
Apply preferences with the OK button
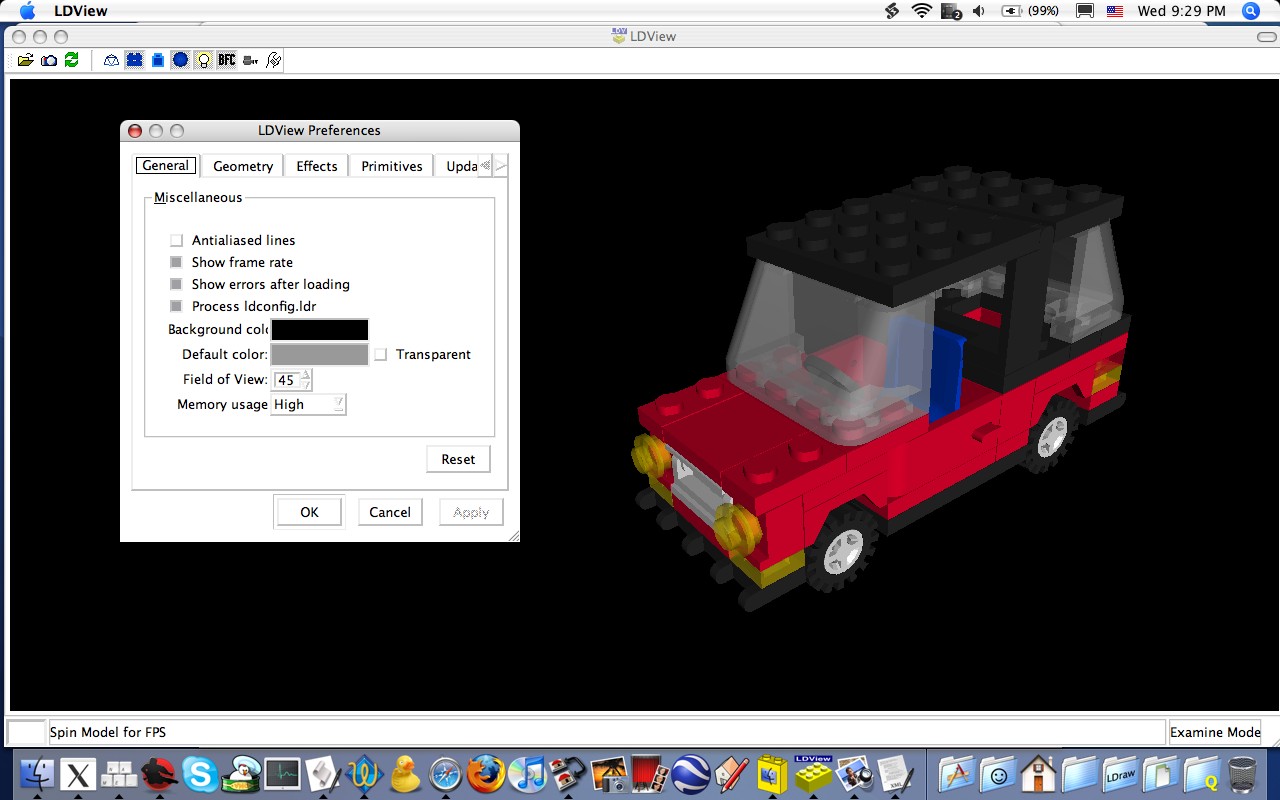click(308, 511)
